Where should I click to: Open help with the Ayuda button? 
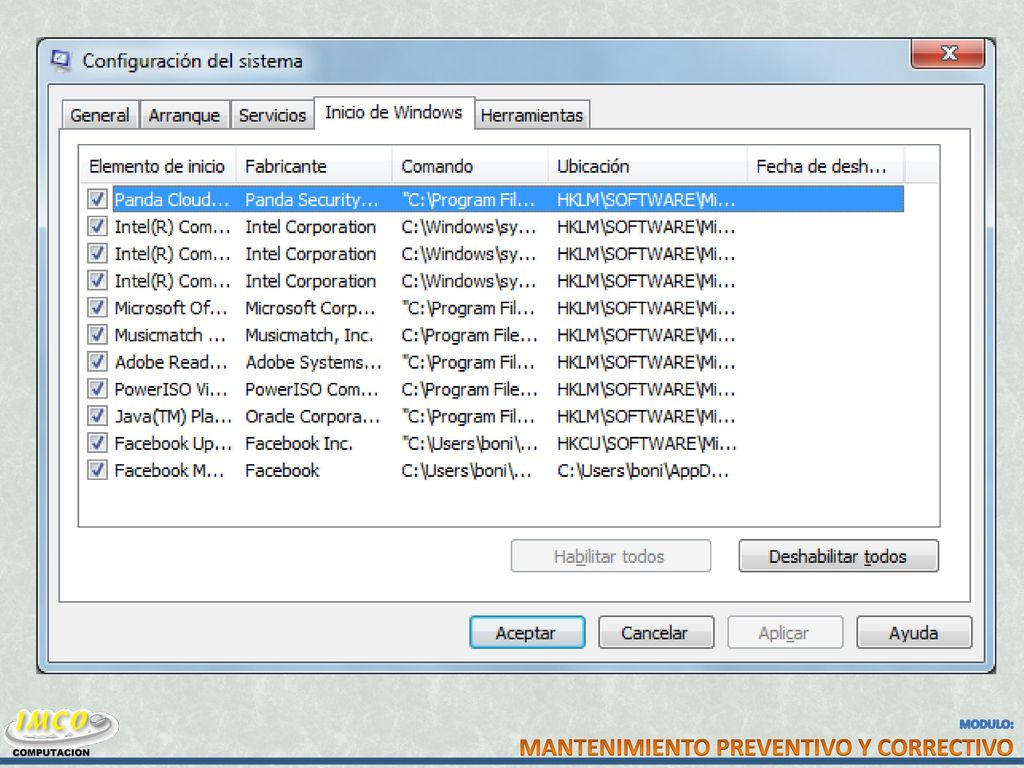pyautogui.click(x=914, y=633)
